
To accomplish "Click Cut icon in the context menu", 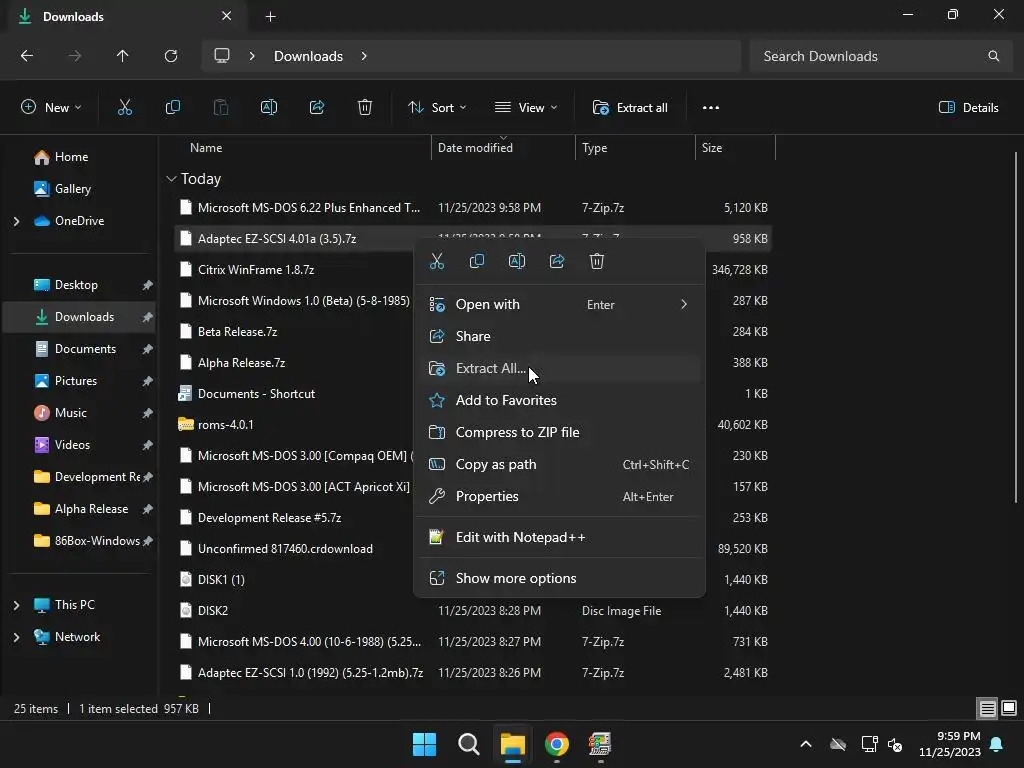I will pyautogui.click(x=437, y=261).
